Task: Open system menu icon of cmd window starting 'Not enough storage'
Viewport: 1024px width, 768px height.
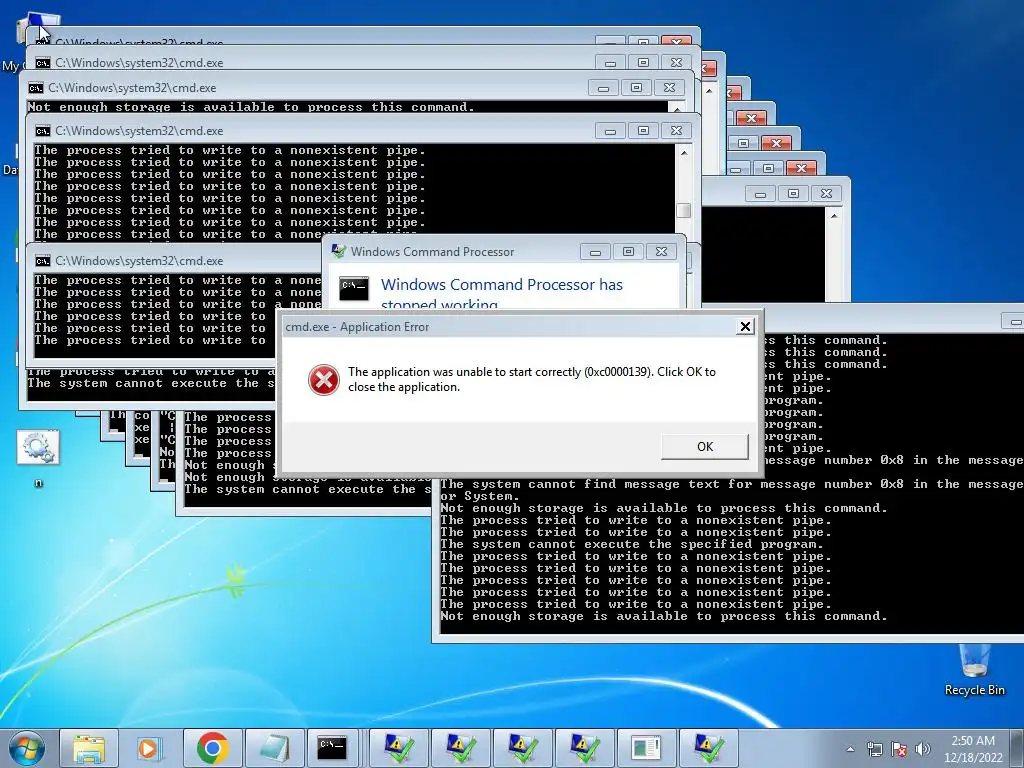Action: coord(36,88)
